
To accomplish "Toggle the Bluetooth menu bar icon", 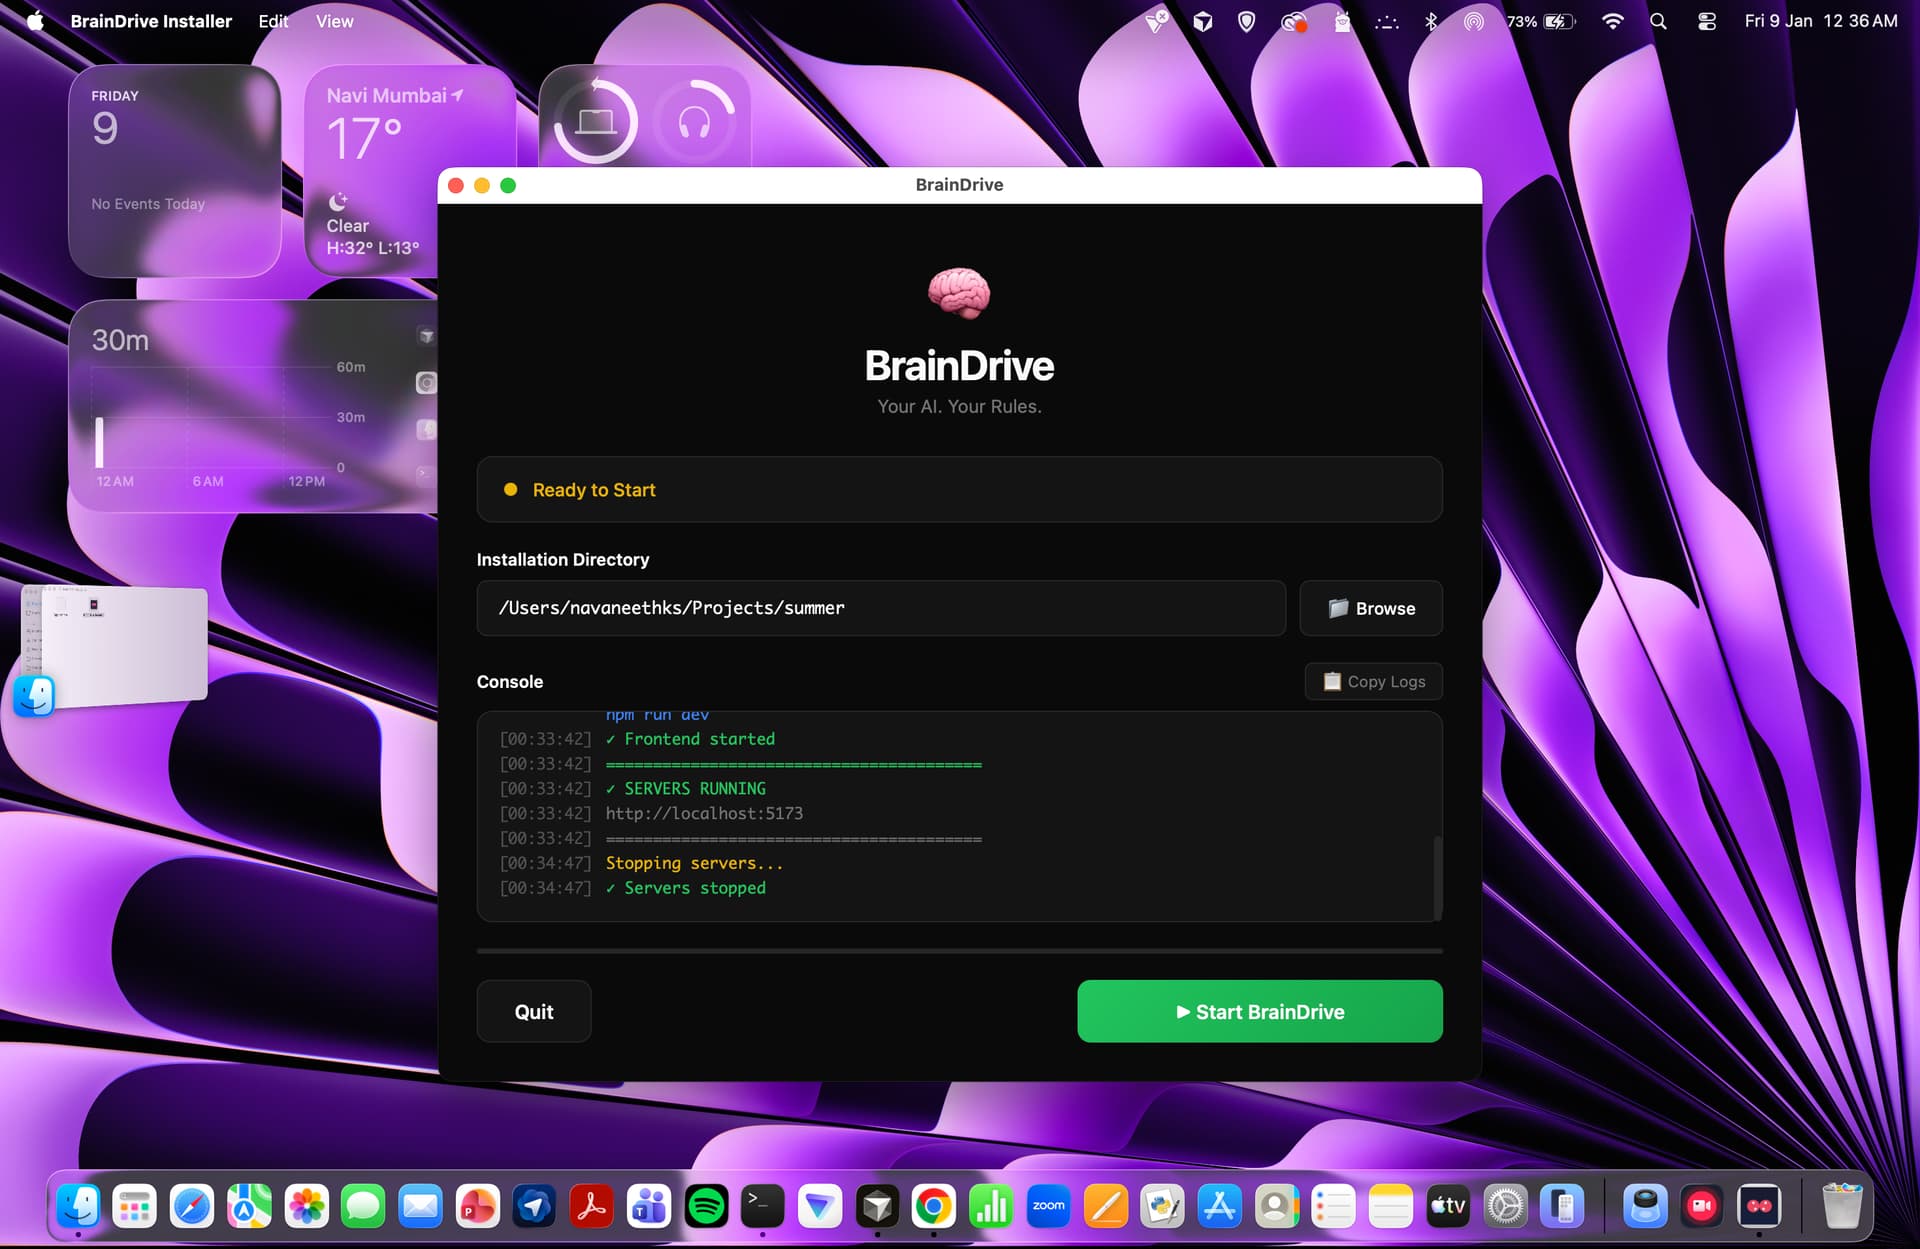I will (x=1431, y=21).
